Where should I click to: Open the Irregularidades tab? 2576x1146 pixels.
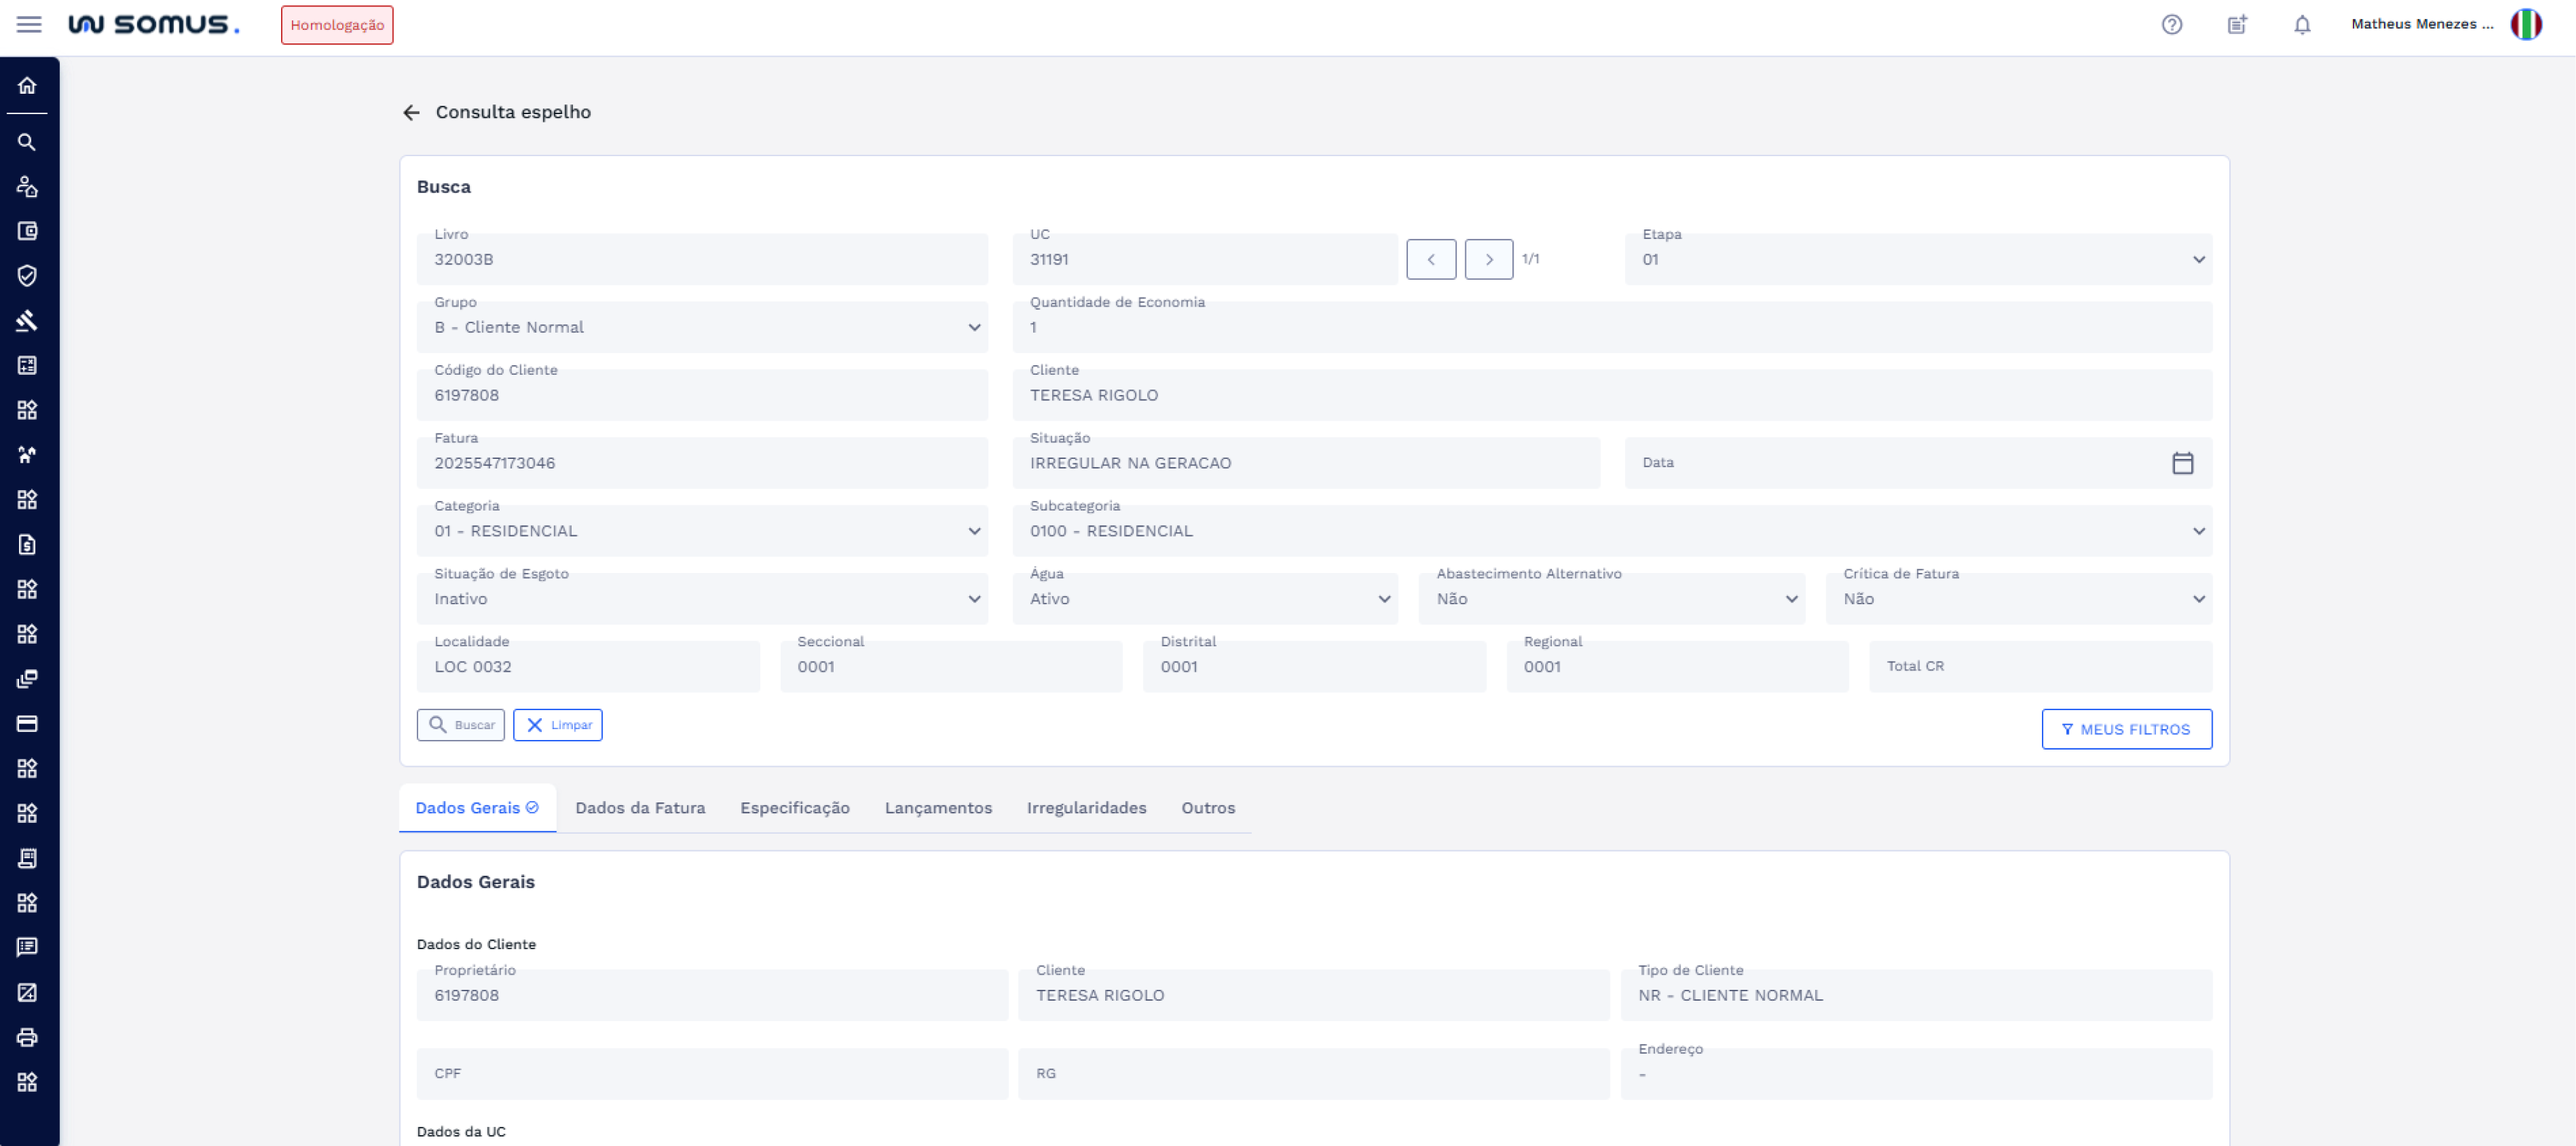(1086, 808)
